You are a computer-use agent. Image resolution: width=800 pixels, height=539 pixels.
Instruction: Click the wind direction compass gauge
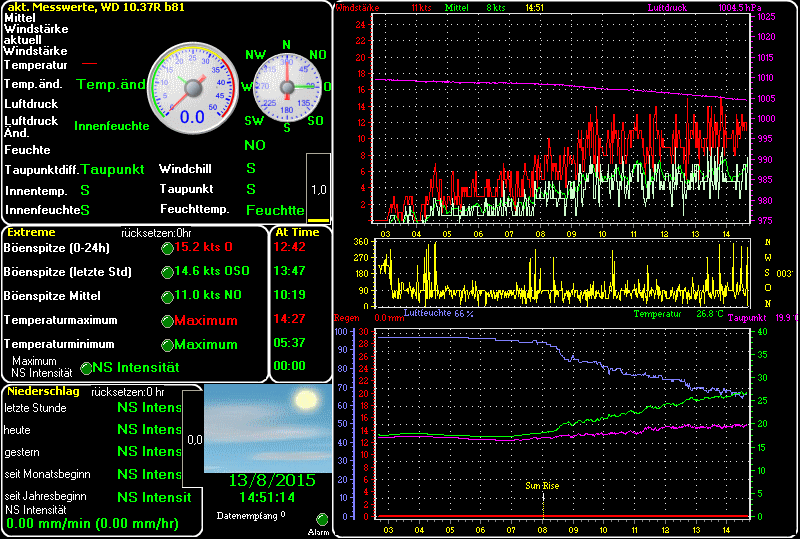click(286, 86)
